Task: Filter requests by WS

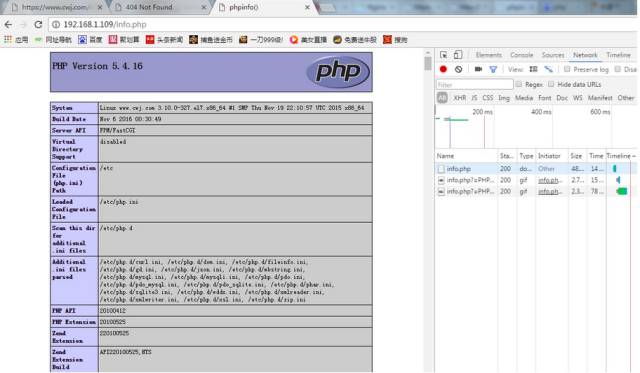Action: tap(578, 98)
